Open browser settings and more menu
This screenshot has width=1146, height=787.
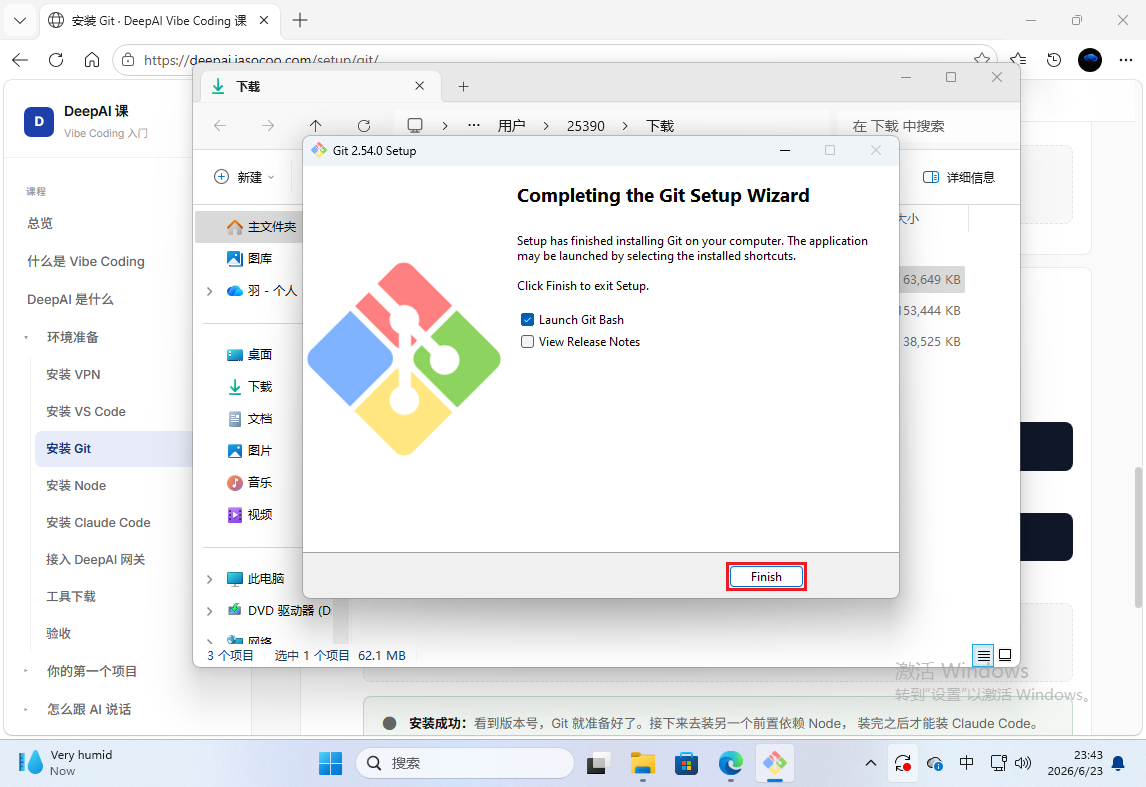point(1126,60)
